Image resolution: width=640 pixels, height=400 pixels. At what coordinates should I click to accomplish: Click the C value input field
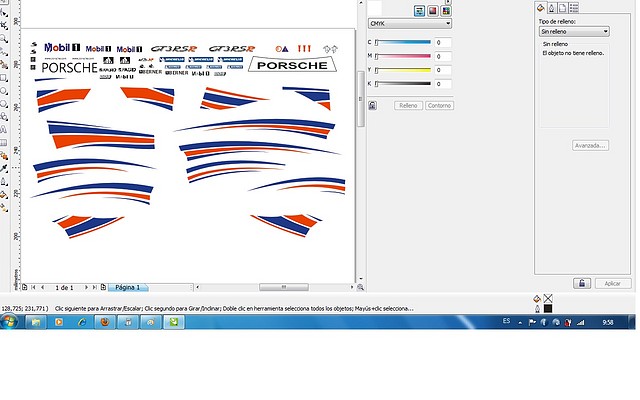(443, 42)
